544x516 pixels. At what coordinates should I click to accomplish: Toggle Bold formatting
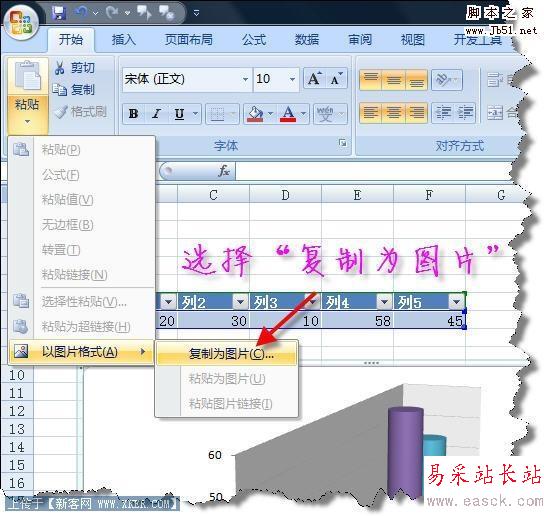click(134, 113)
